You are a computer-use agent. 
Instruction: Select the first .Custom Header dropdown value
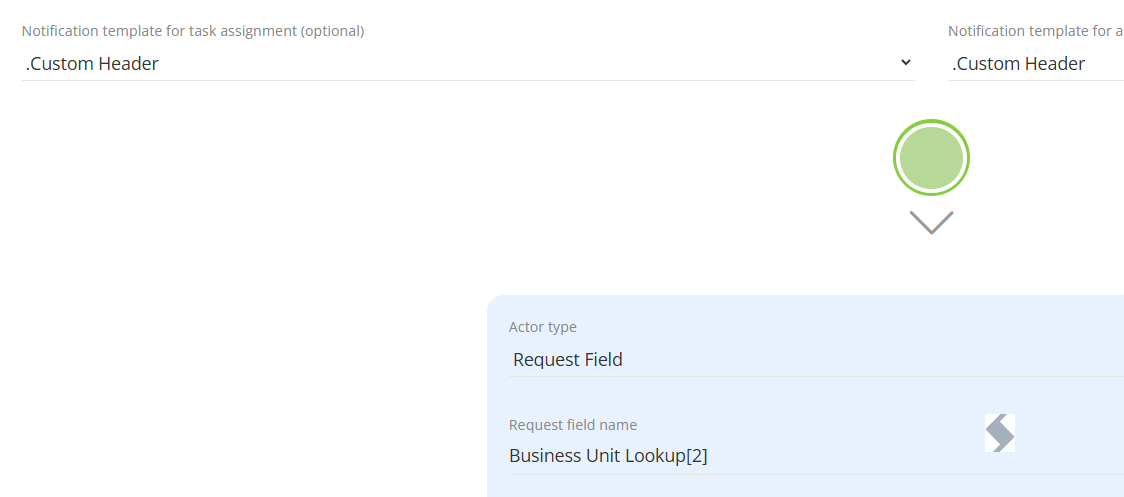pos(92,64)
